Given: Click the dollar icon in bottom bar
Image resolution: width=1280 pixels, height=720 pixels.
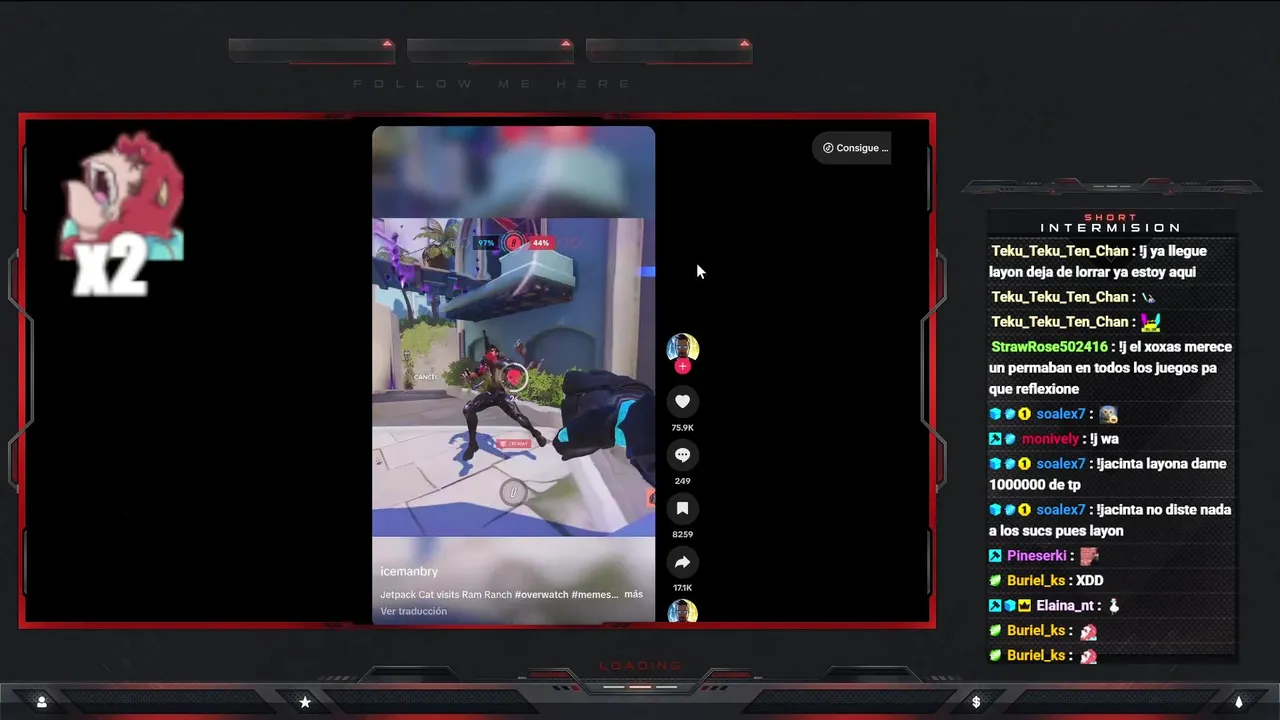Looking at the screenshot, I should 976,702.
